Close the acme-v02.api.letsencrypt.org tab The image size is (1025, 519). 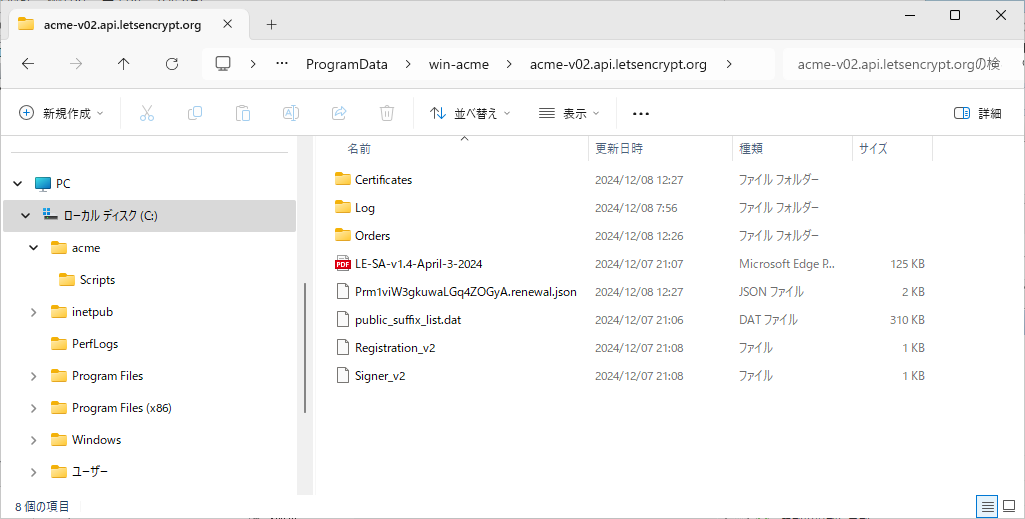click(x=227, y=24)
